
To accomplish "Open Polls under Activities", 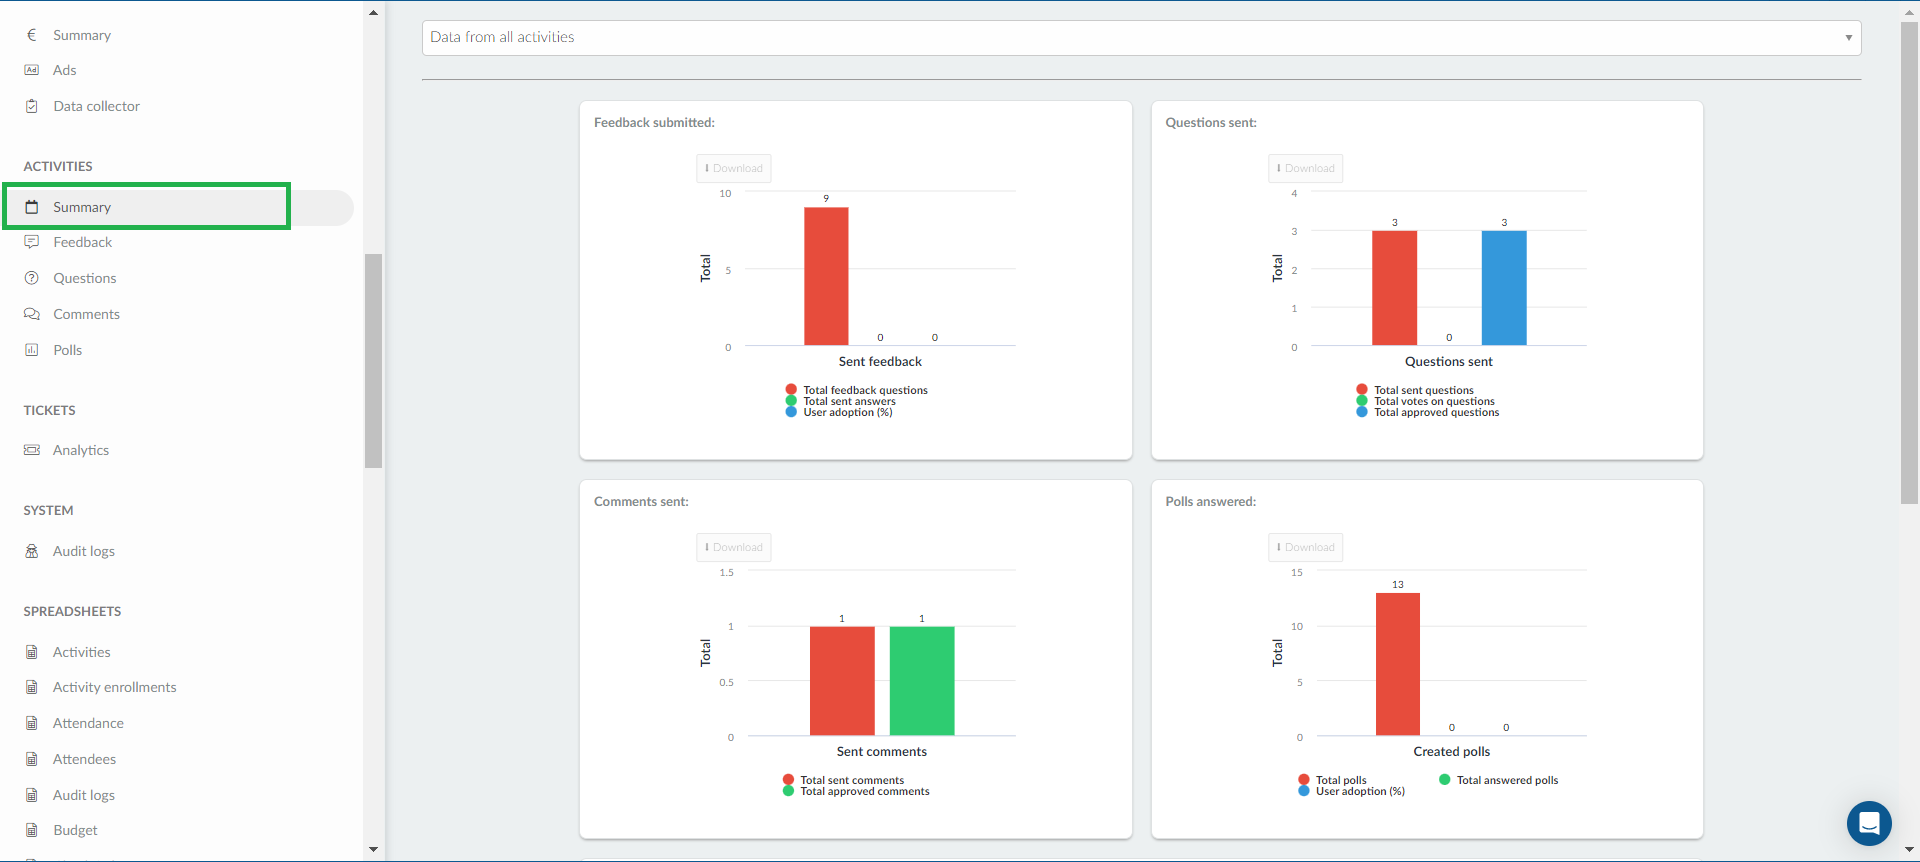I will 68,350.
